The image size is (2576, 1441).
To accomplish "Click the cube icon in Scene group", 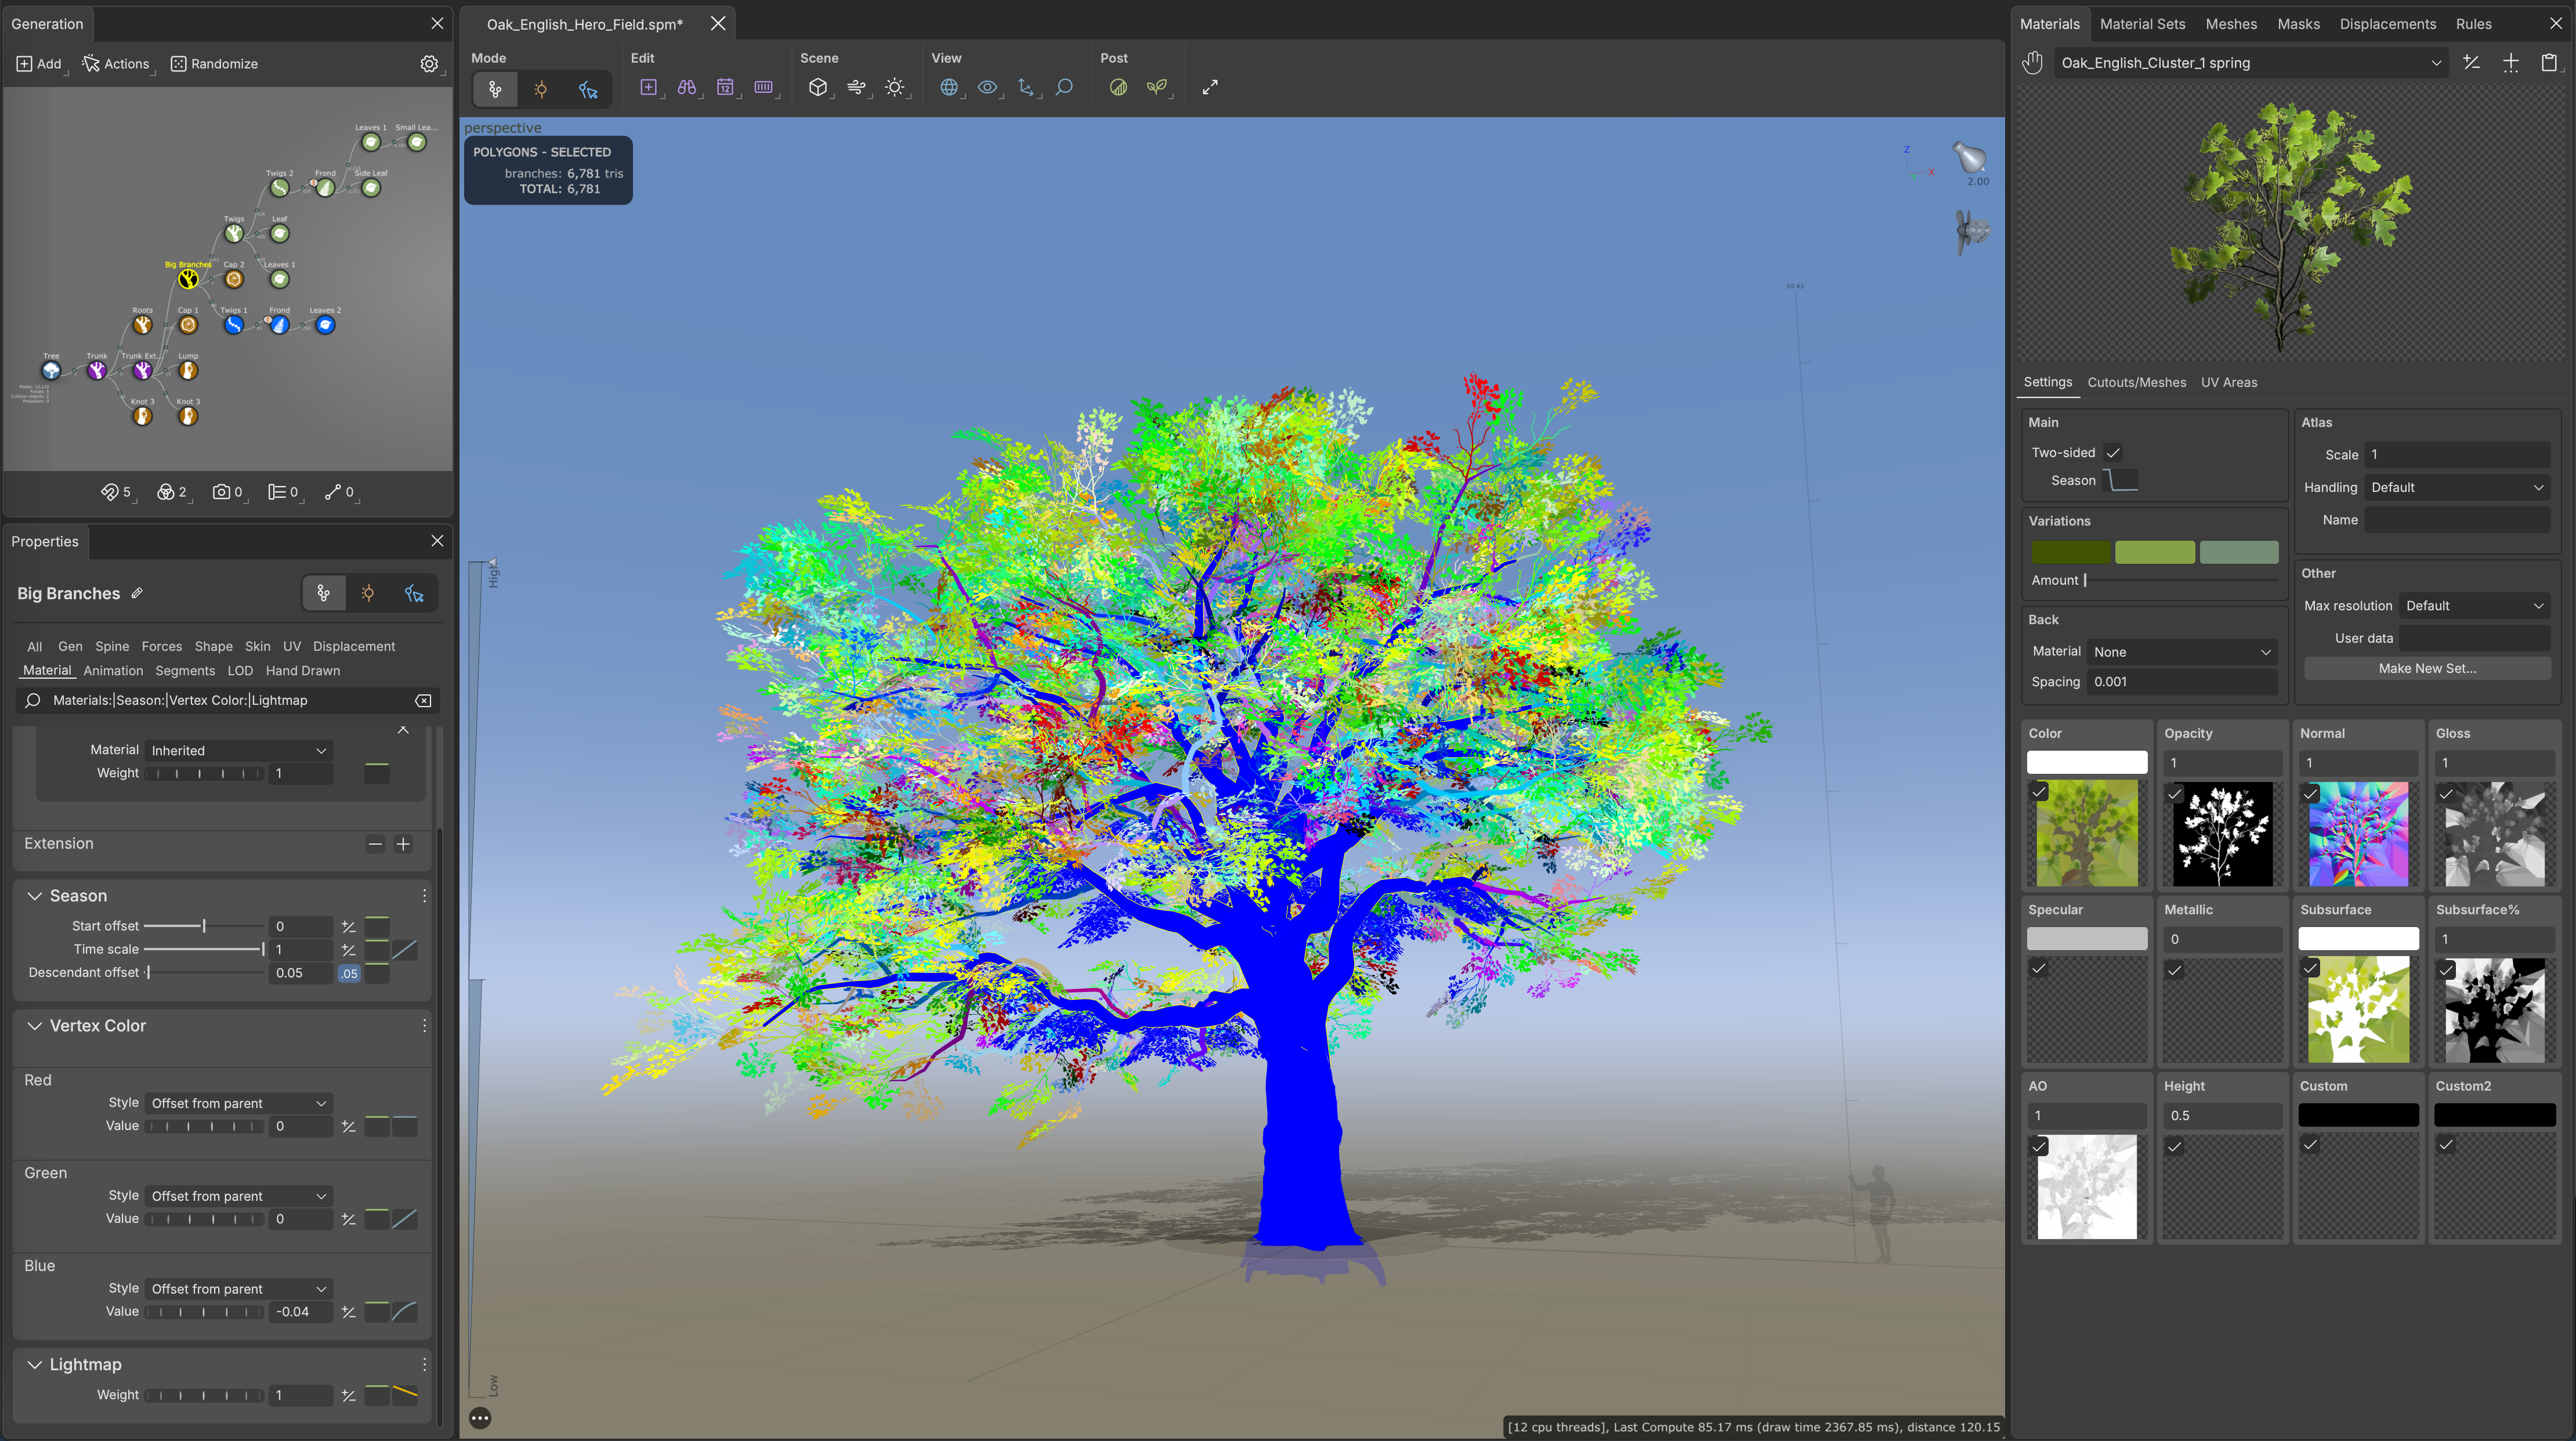I will click(818, 87).
